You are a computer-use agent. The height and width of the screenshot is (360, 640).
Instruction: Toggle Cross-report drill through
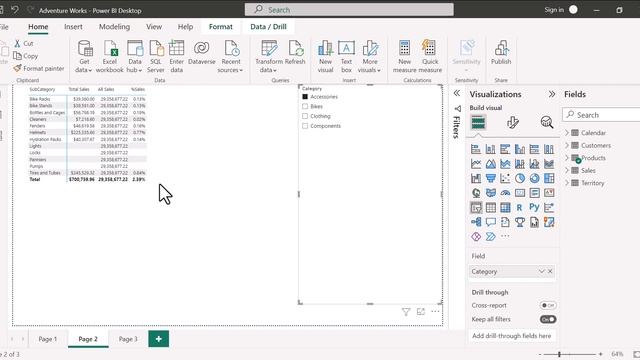[x=548, y=305]
